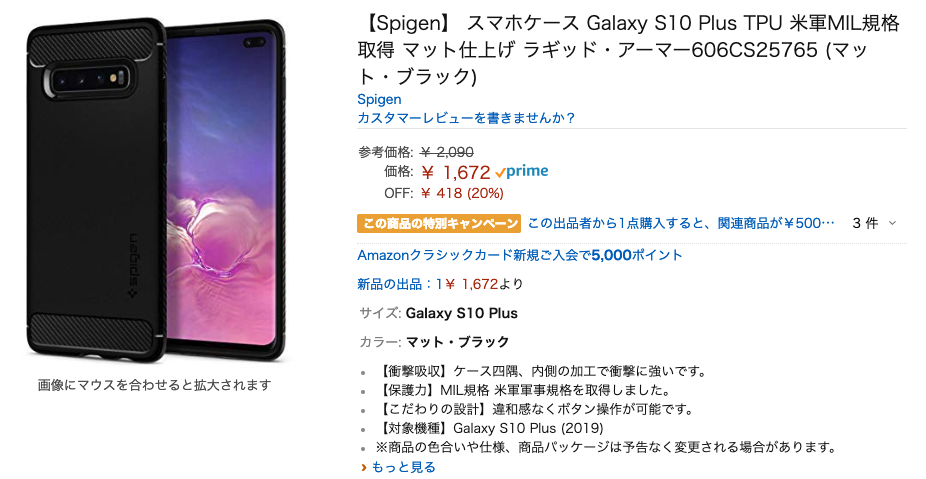Click the prime badge next to price
926x479 pixels.
(522, 172)
